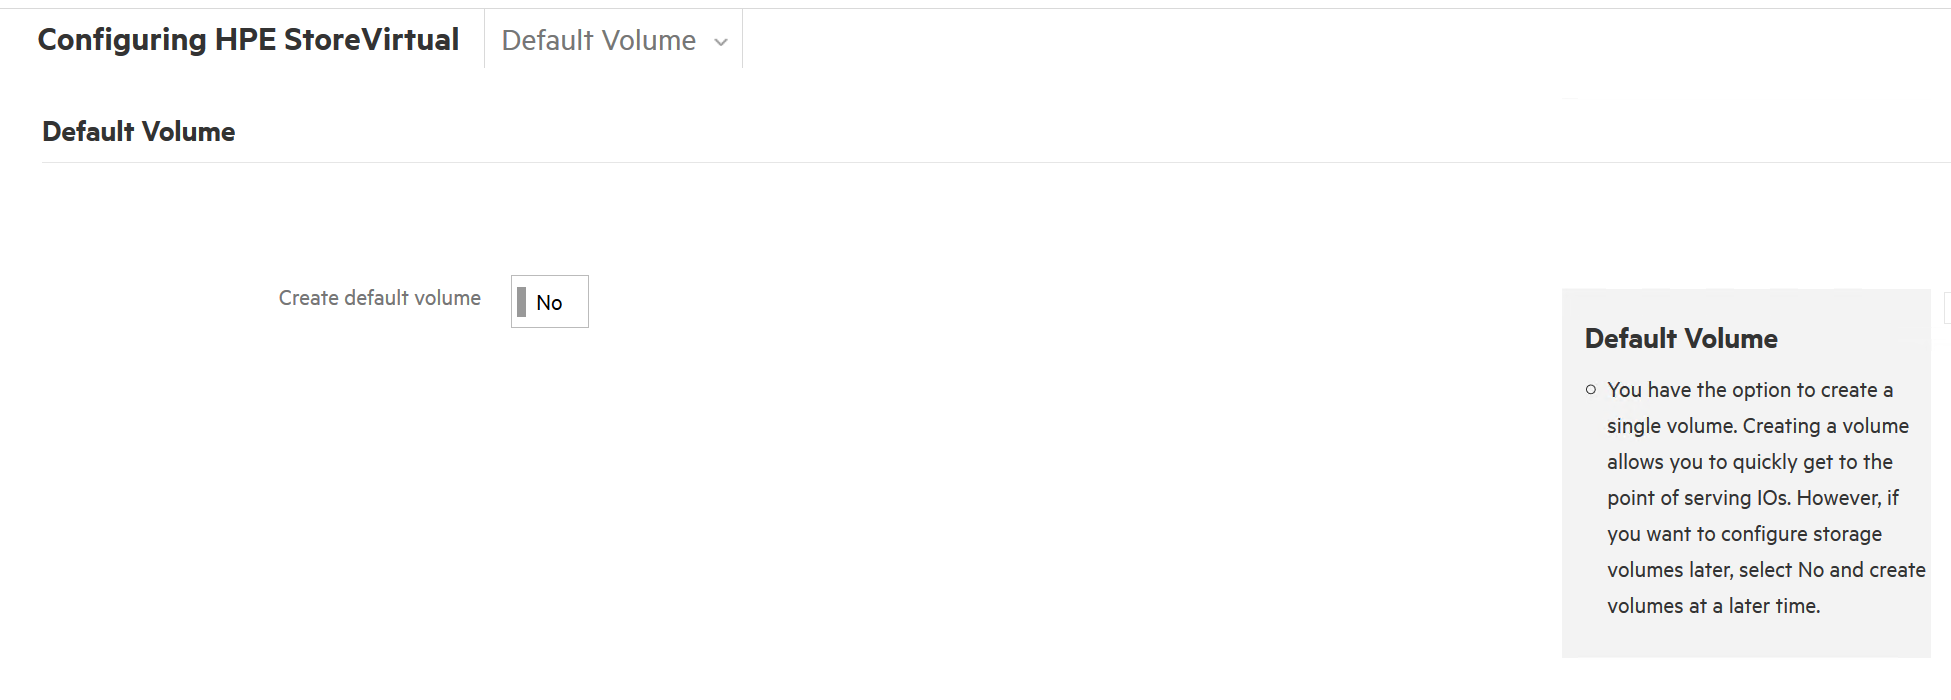Screen dimensions: 1951x700
Task: Click the Default Volume help panel heading
Action: pyautogui.click(x=1681, y=338)
